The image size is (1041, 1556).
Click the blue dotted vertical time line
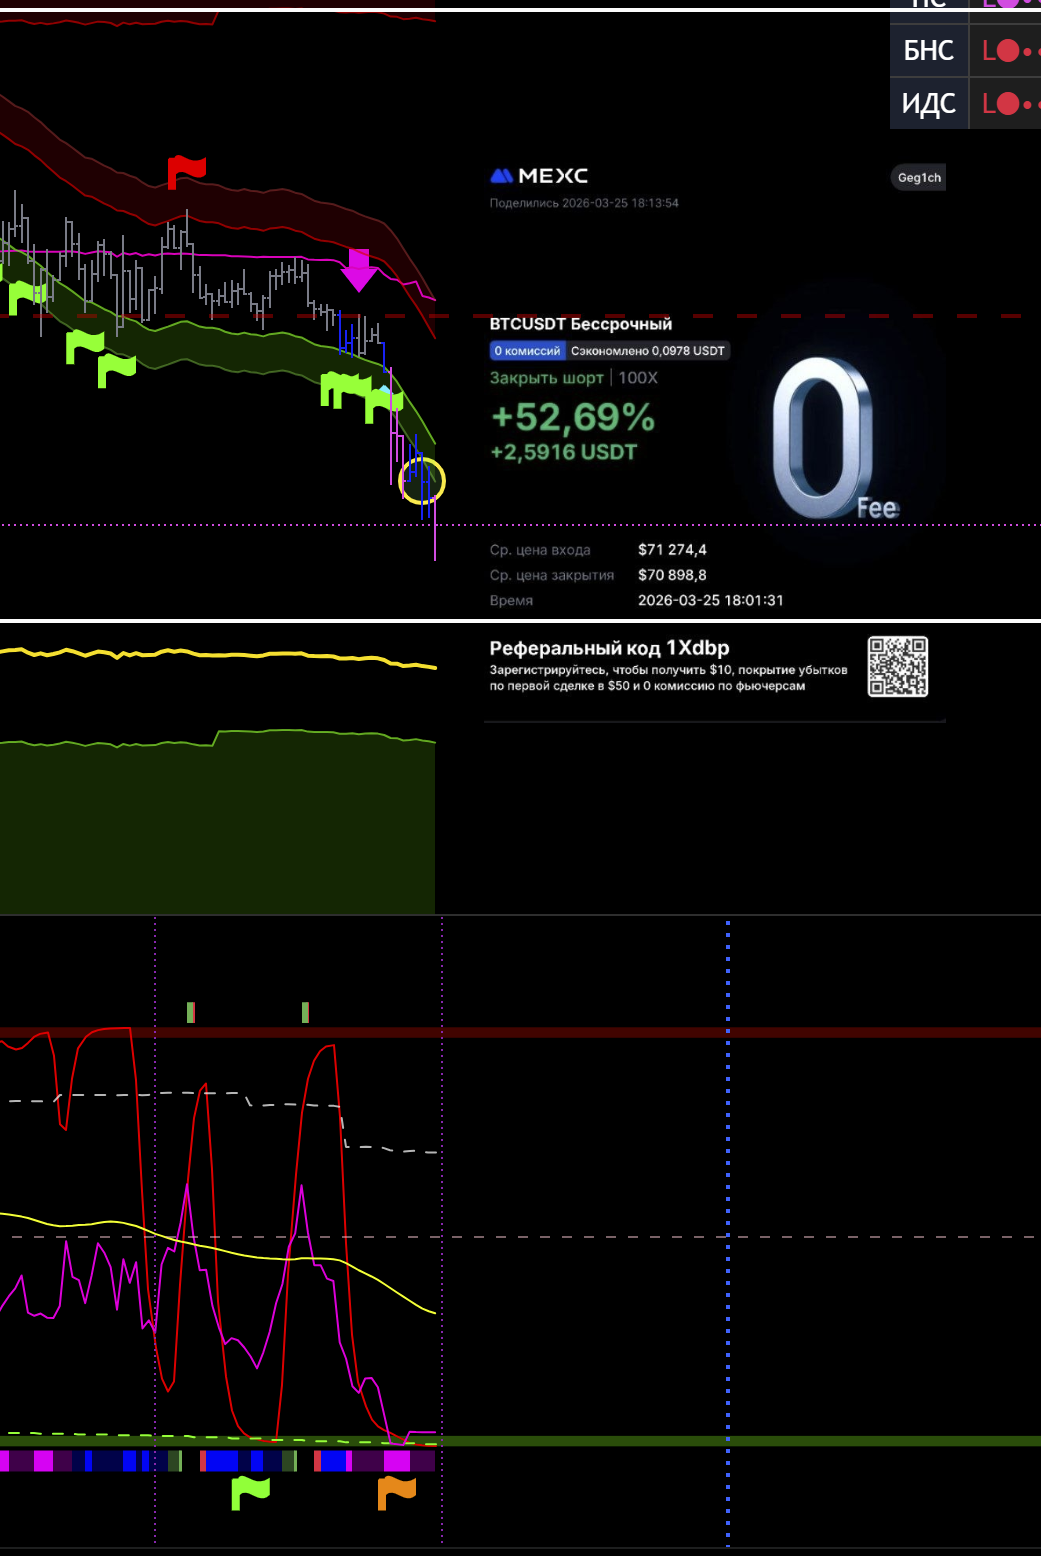pos(727,1200)
